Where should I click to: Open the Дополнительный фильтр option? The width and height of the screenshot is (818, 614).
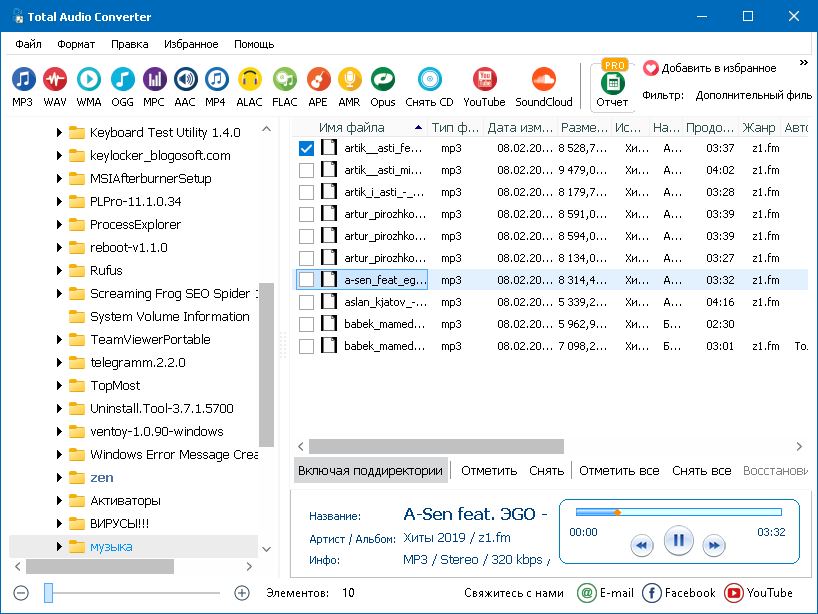(753, 95)
